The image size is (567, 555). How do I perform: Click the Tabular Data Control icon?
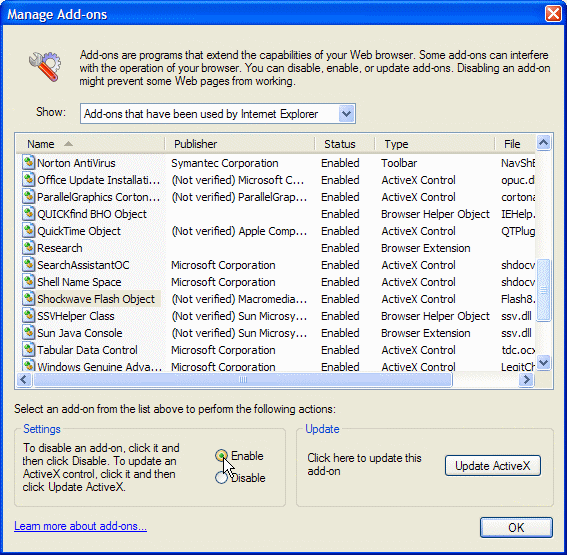point(29,350)
